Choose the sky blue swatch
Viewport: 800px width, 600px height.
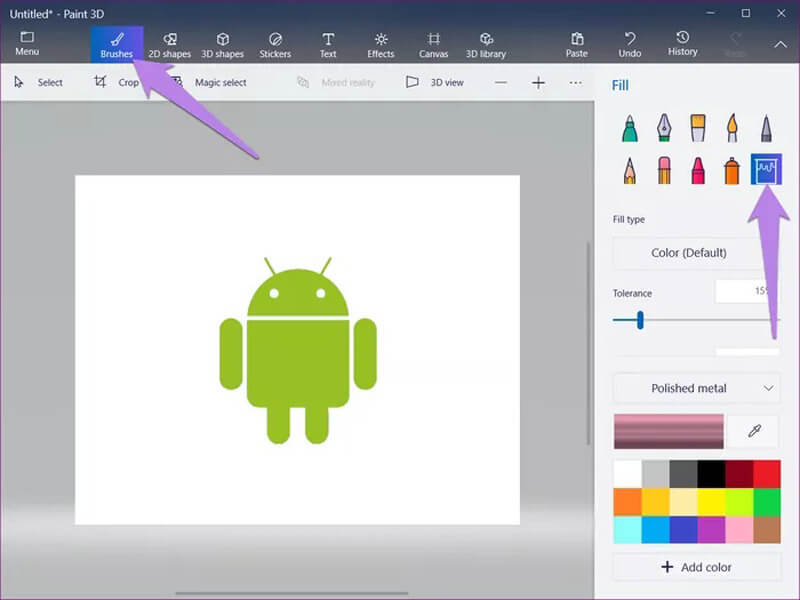(656, 530)
